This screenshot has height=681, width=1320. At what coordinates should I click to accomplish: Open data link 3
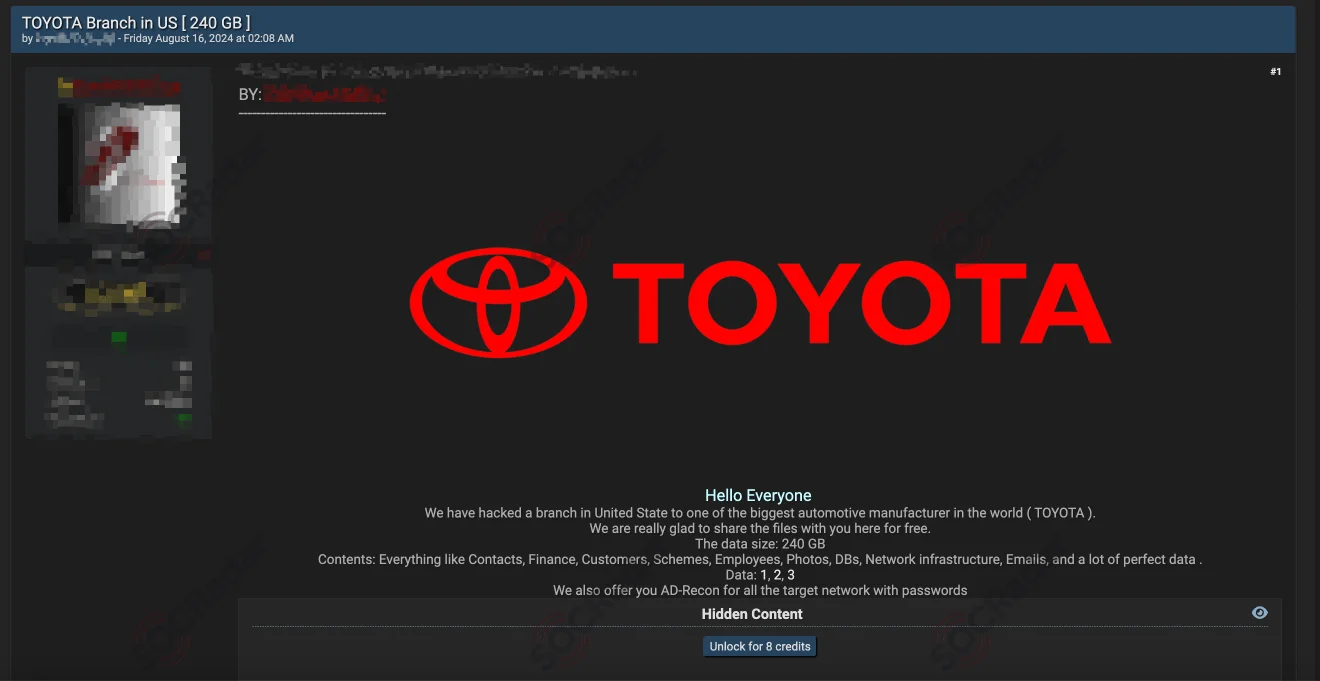click(791, 575)
